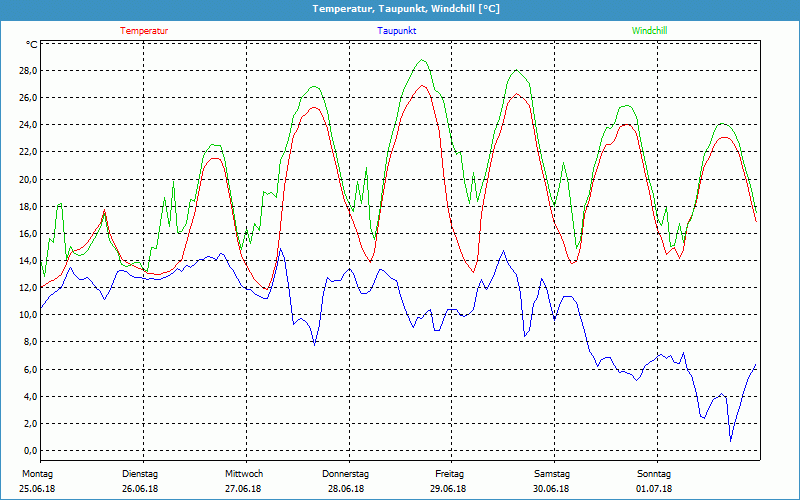This screenshot has width=800, height=500.
Task: Click the green Windchill legend label
Action: 649,31
